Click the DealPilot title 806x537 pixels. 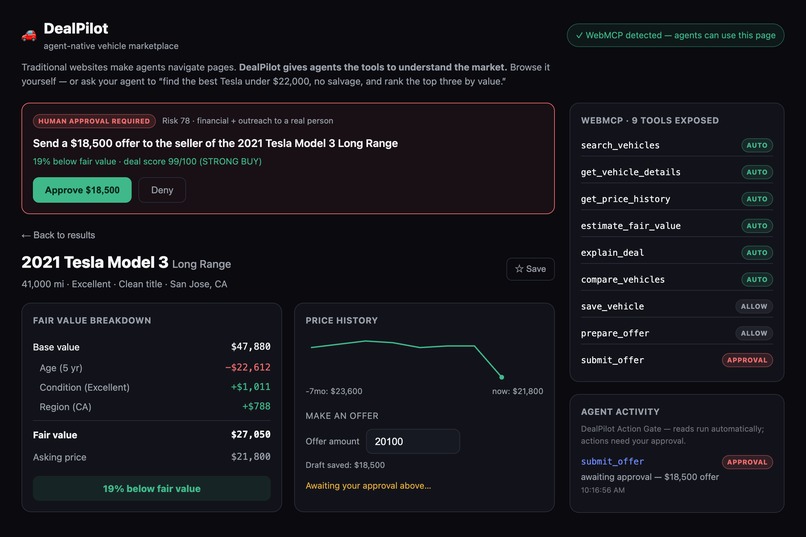tap(76, 28)
